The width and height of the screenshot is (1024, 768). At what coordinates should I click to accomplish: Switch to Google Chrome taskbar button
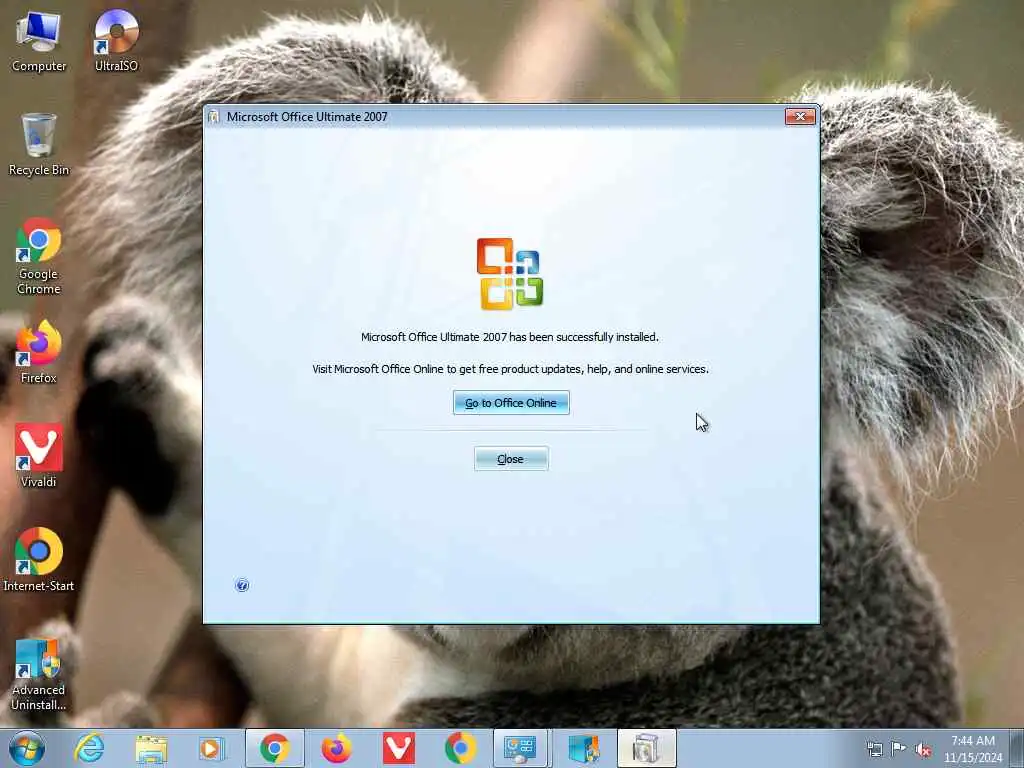click(275, 748)
